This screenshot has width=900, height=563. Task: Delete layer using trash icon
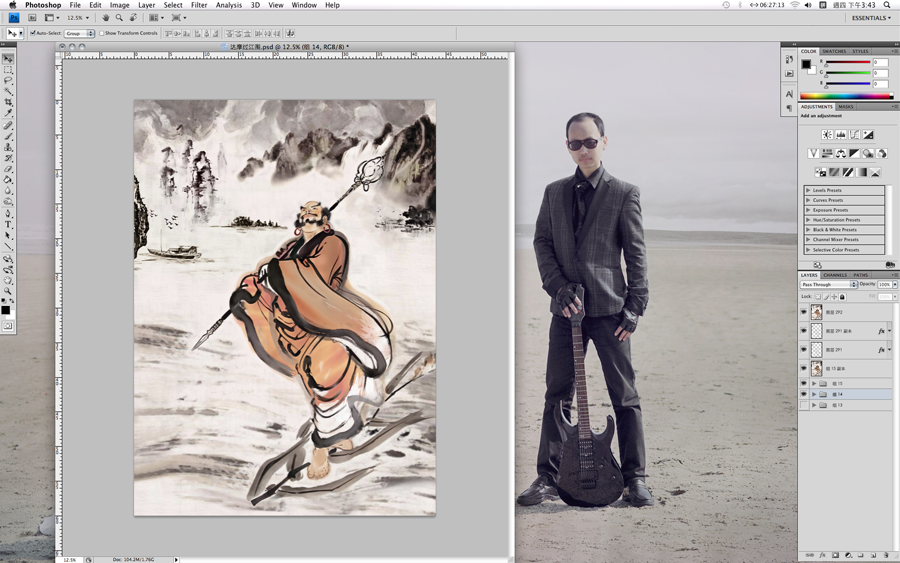coord(886,555)
